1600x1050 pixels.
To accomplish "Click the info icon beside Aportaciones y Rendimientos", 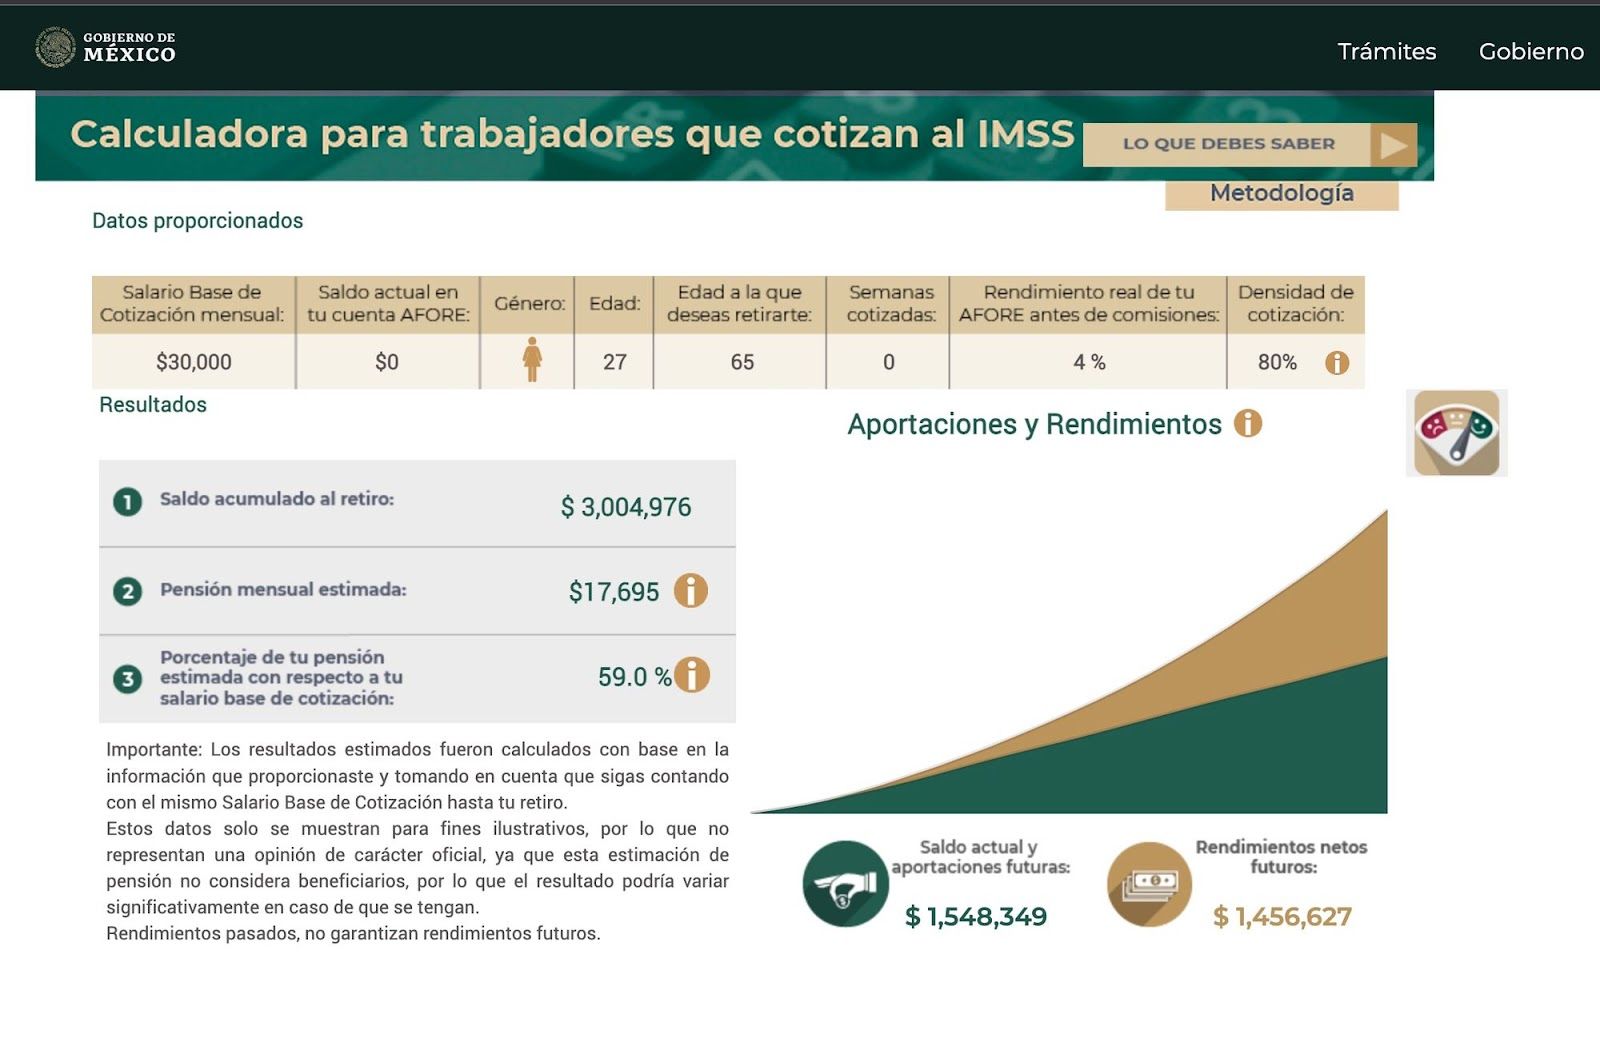I will tap(1248, 423).
